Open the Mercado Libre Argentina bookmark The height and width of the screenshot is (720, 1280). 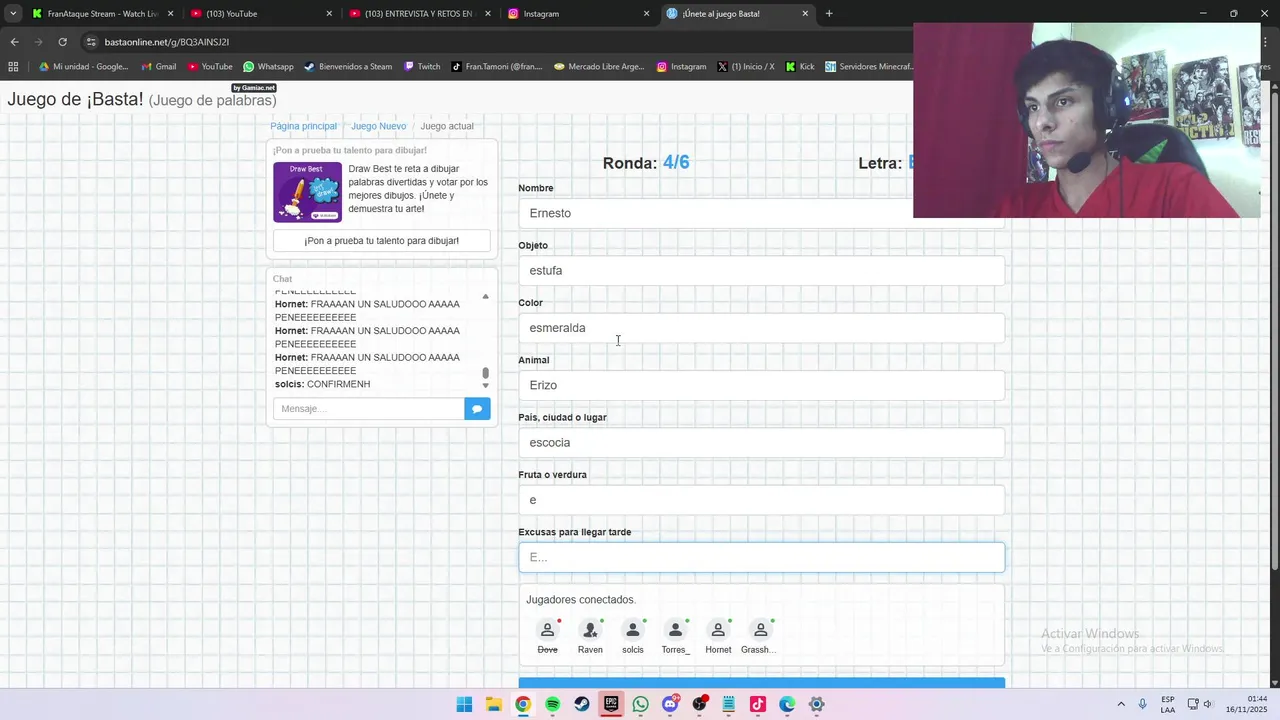[x=599, y=67]
